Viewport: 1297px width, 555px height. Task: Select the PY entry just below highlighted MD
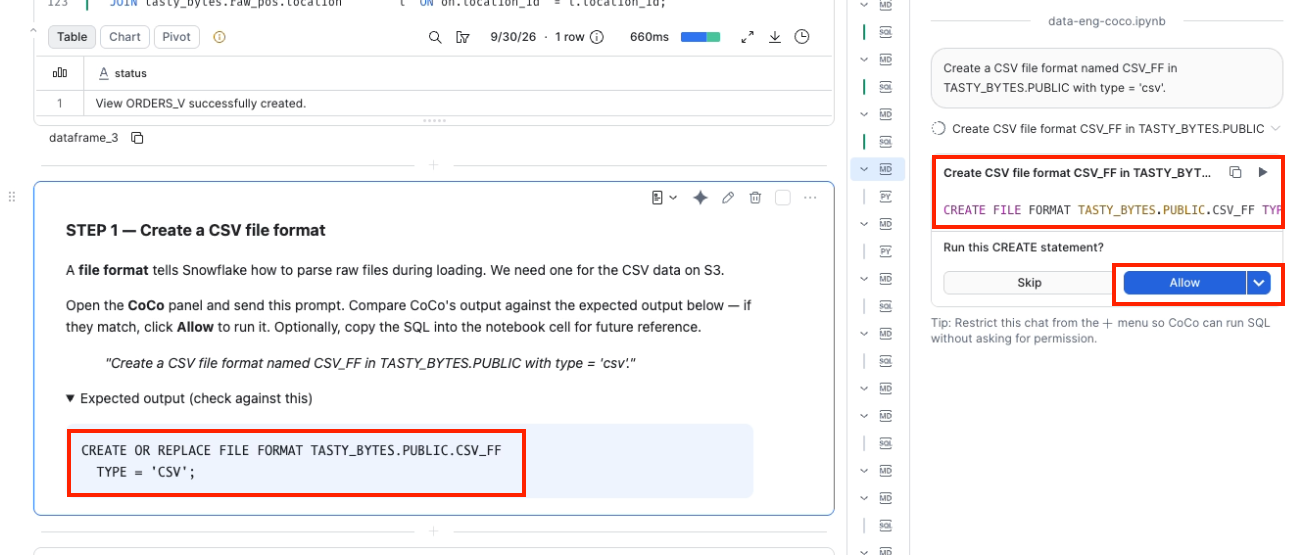coord(885,197)
